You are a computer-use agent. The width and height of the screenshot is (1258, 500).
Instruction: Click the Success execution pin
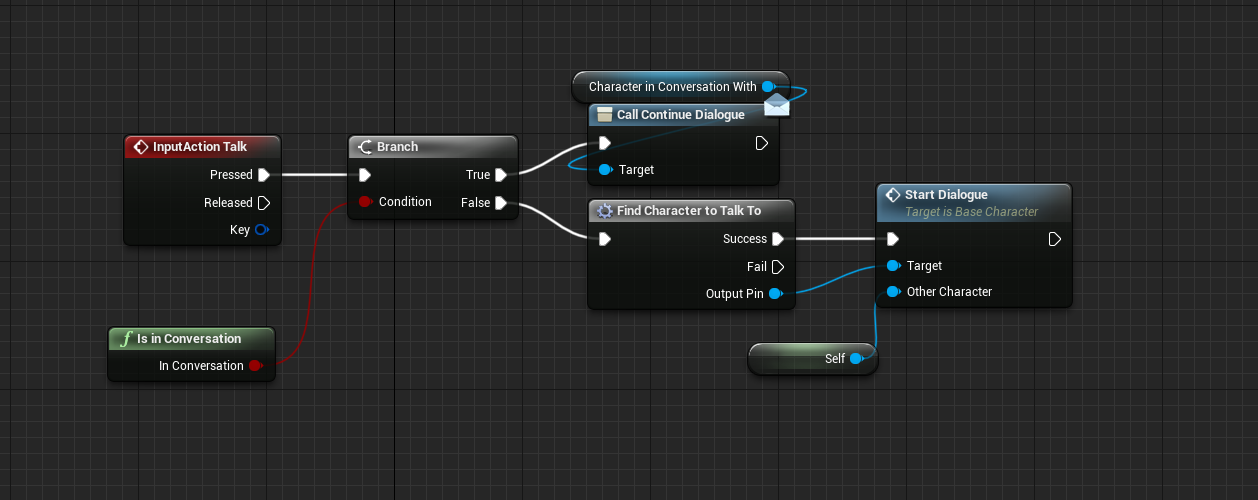pos(777,239)
